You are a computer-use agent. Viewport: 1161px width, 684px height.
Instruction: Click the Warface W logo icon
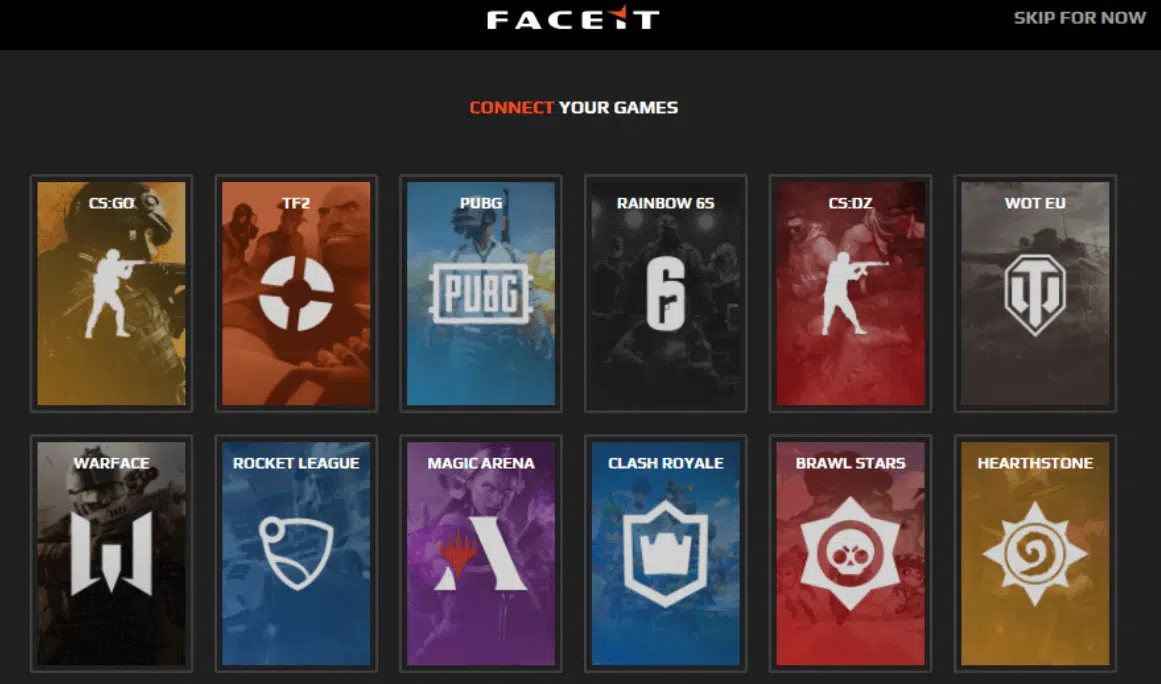[x=111, y=553]
